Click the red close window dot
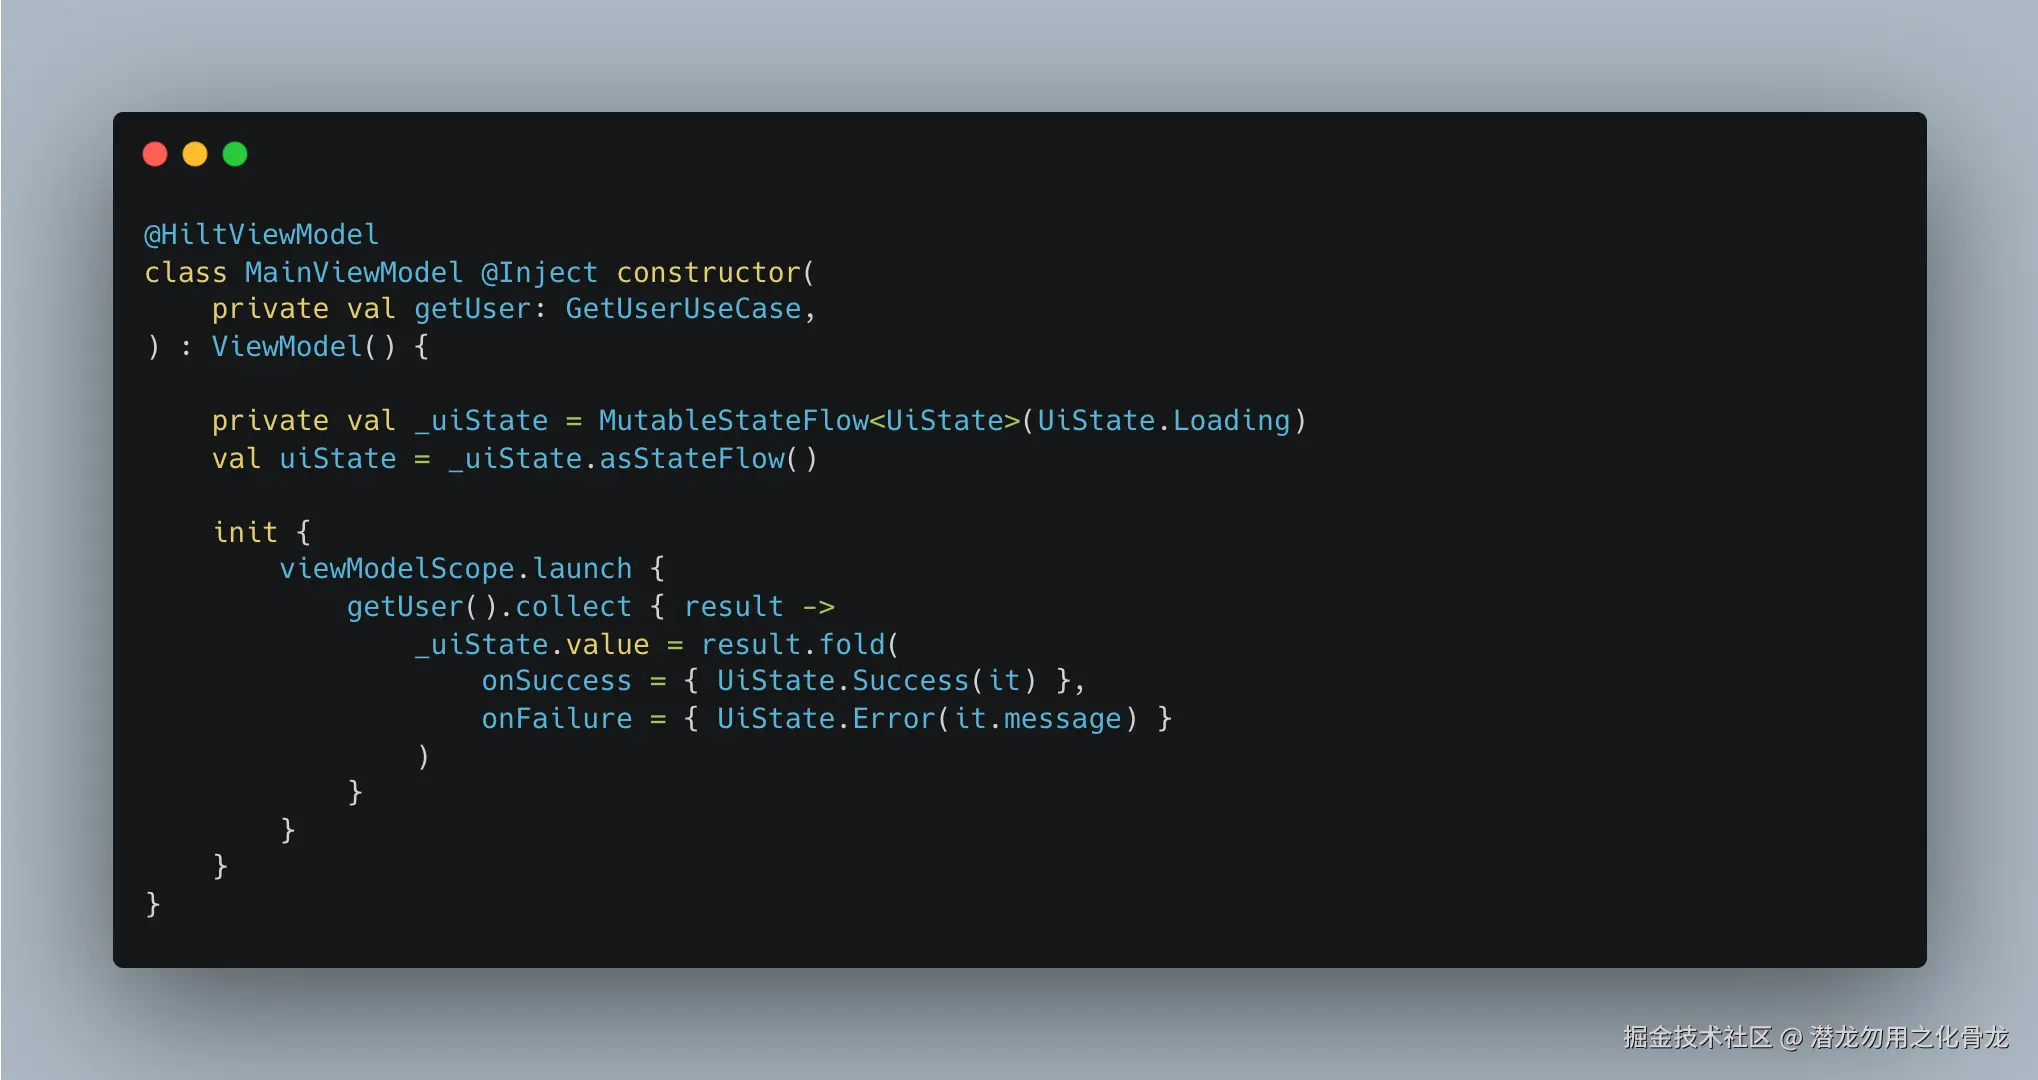 pos(155,154)
